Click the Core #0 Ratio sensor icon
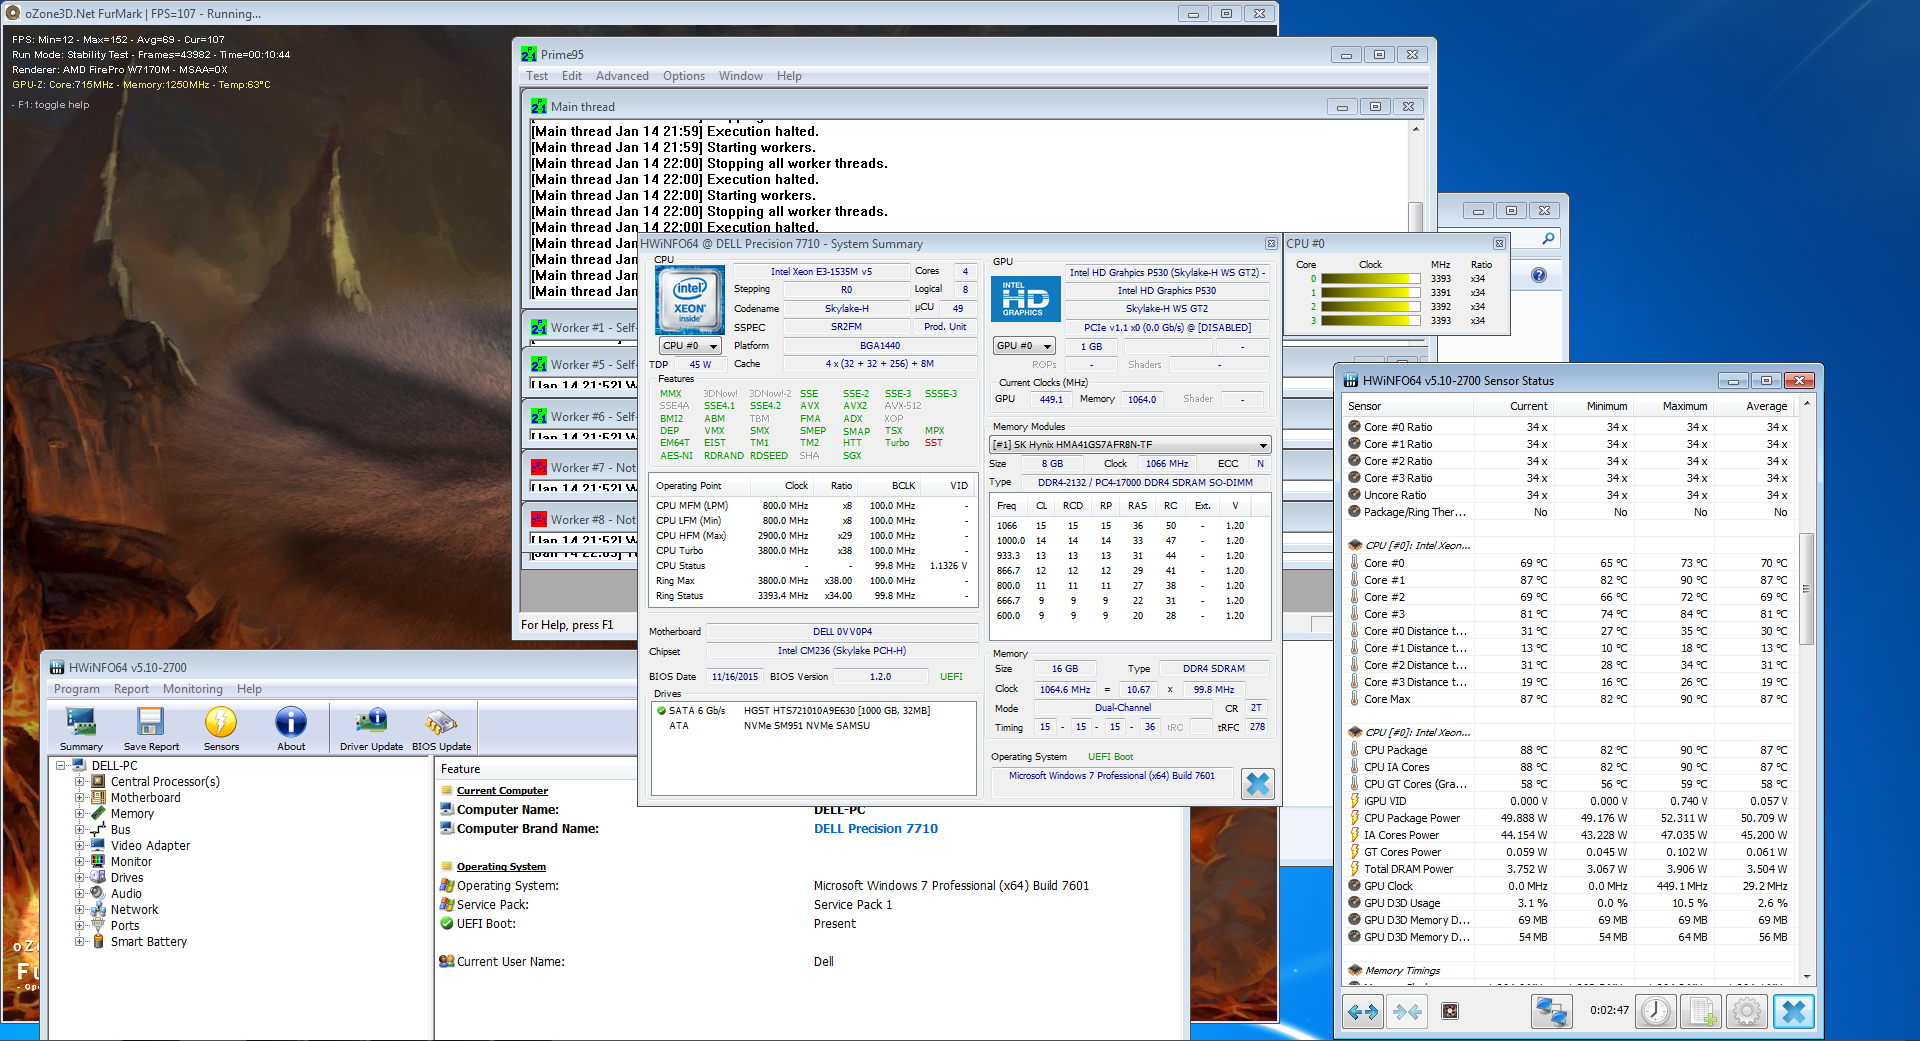The width and height of the screenshot is (1920, 1041). 1354,427
